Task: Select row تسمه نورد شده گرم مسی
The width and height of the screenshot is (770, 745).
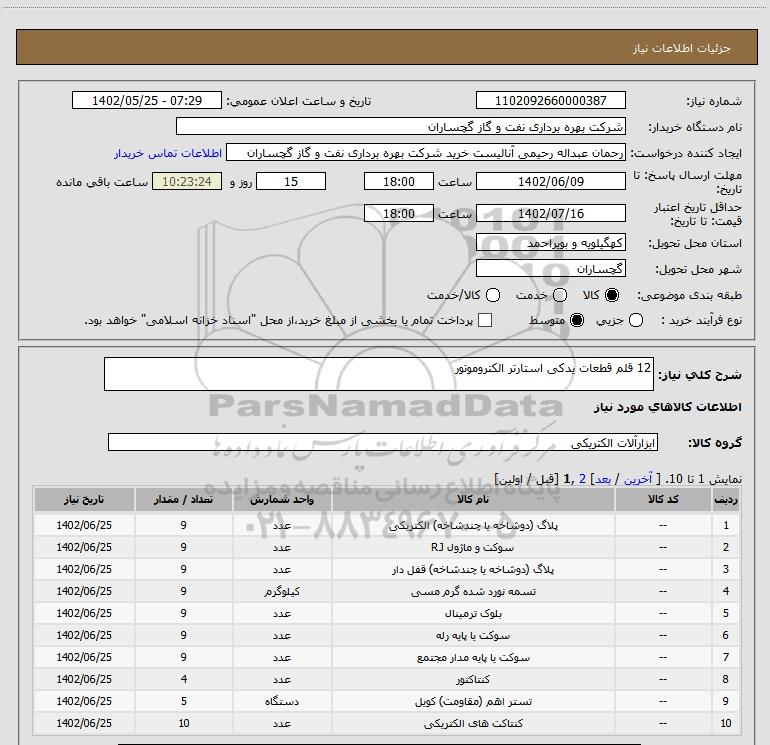Action: click(386, 591)
